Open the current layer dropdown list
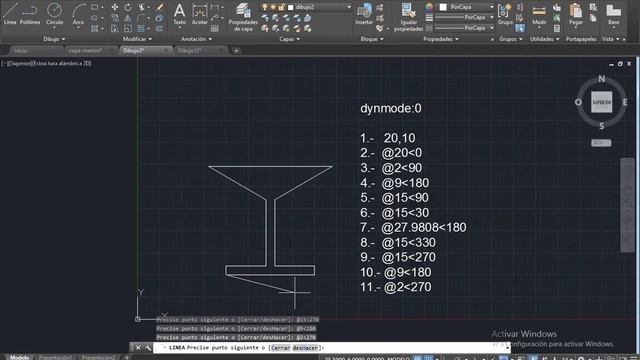This screenshot has width=640, height=360. click(x=349, y=7)
